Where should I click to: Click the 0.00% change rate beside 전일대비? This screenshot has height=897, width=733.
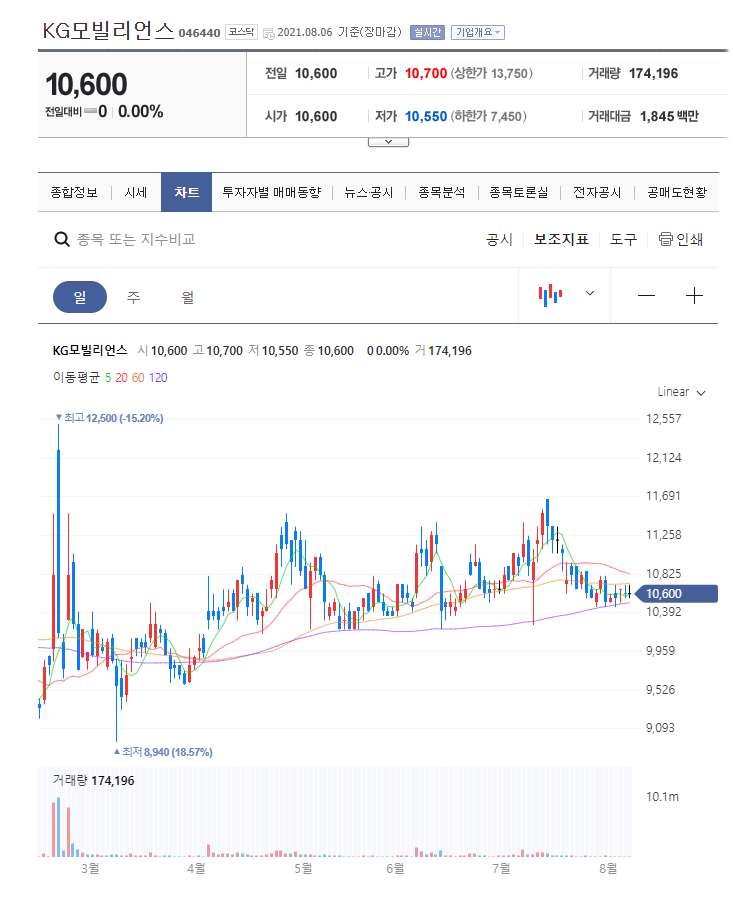pyautogui.click(x=141, y=111)
